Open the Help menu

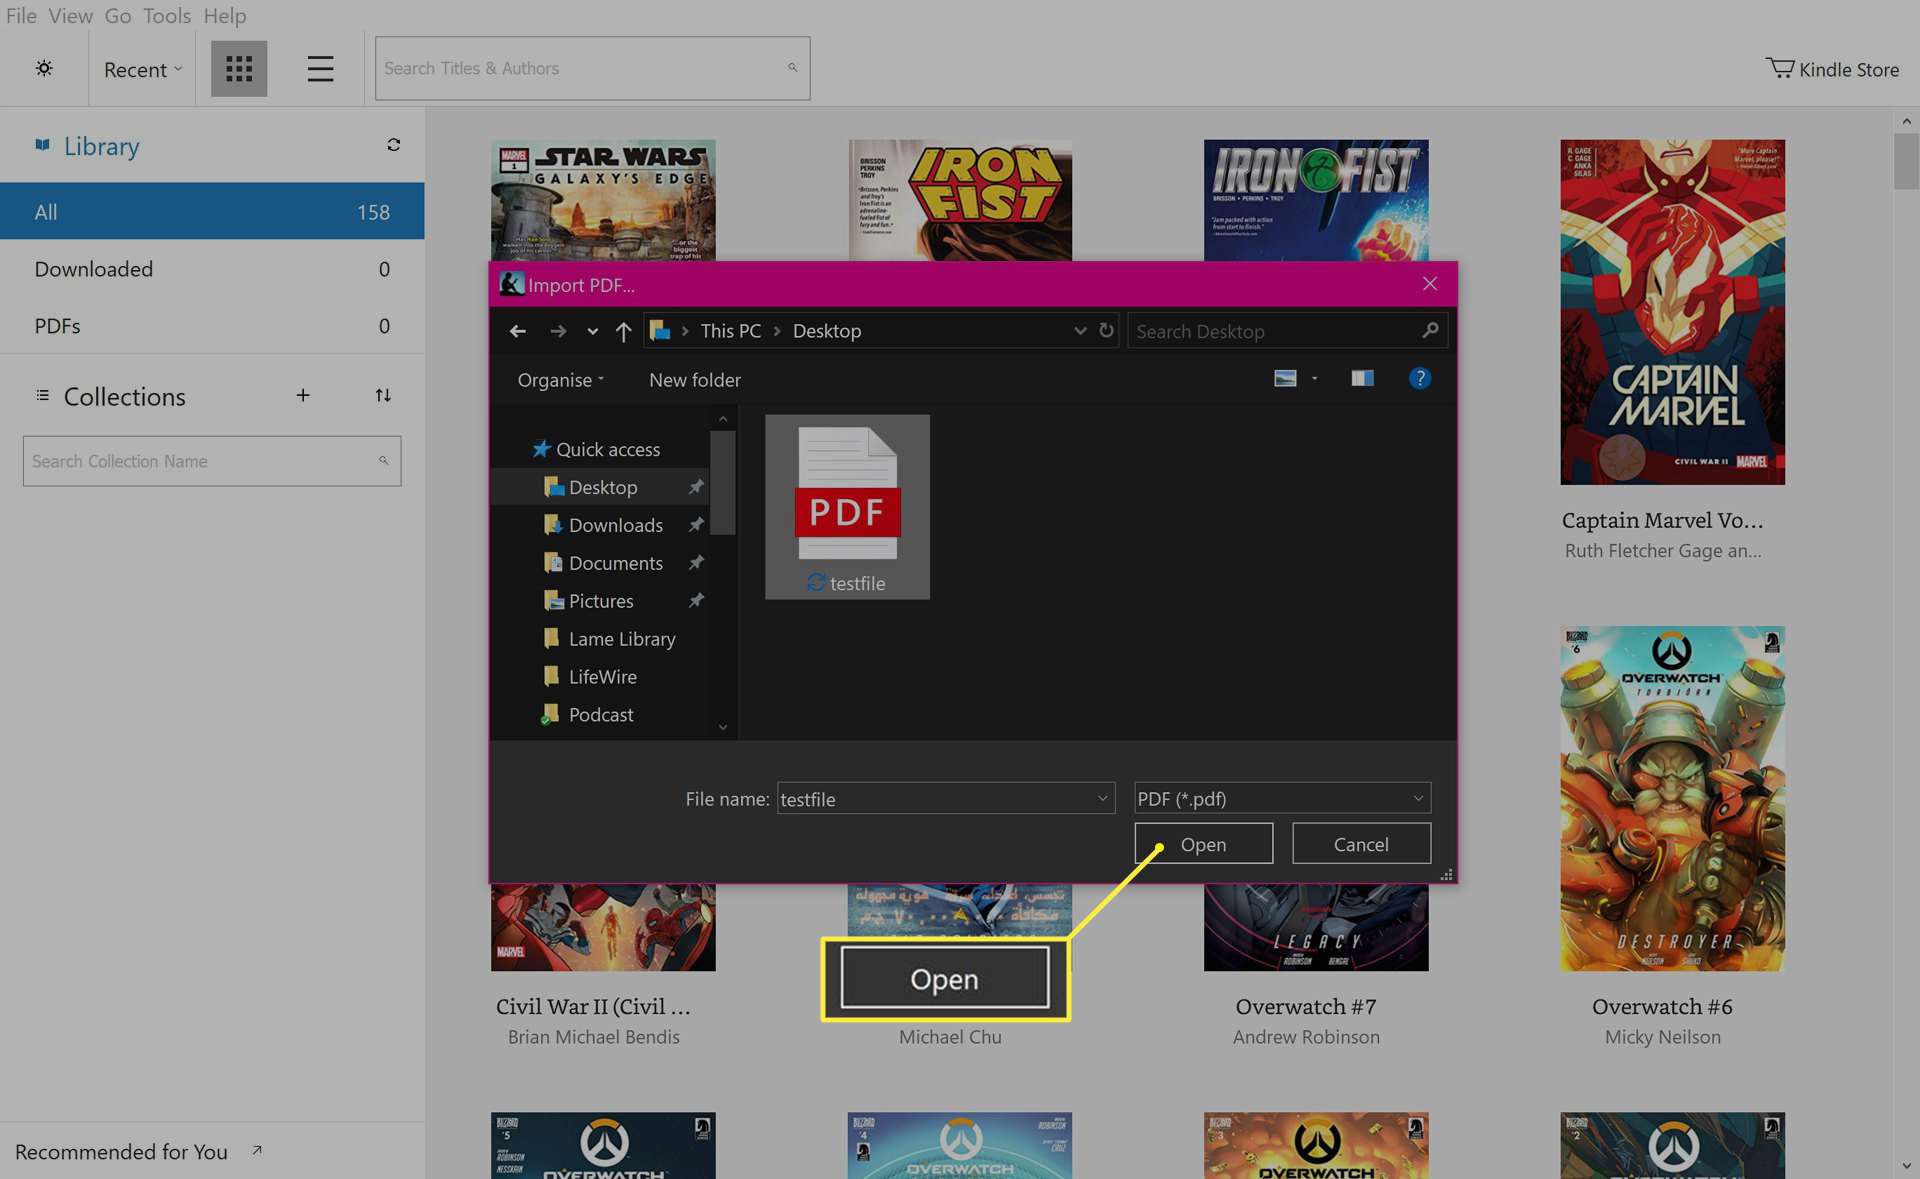224,16
